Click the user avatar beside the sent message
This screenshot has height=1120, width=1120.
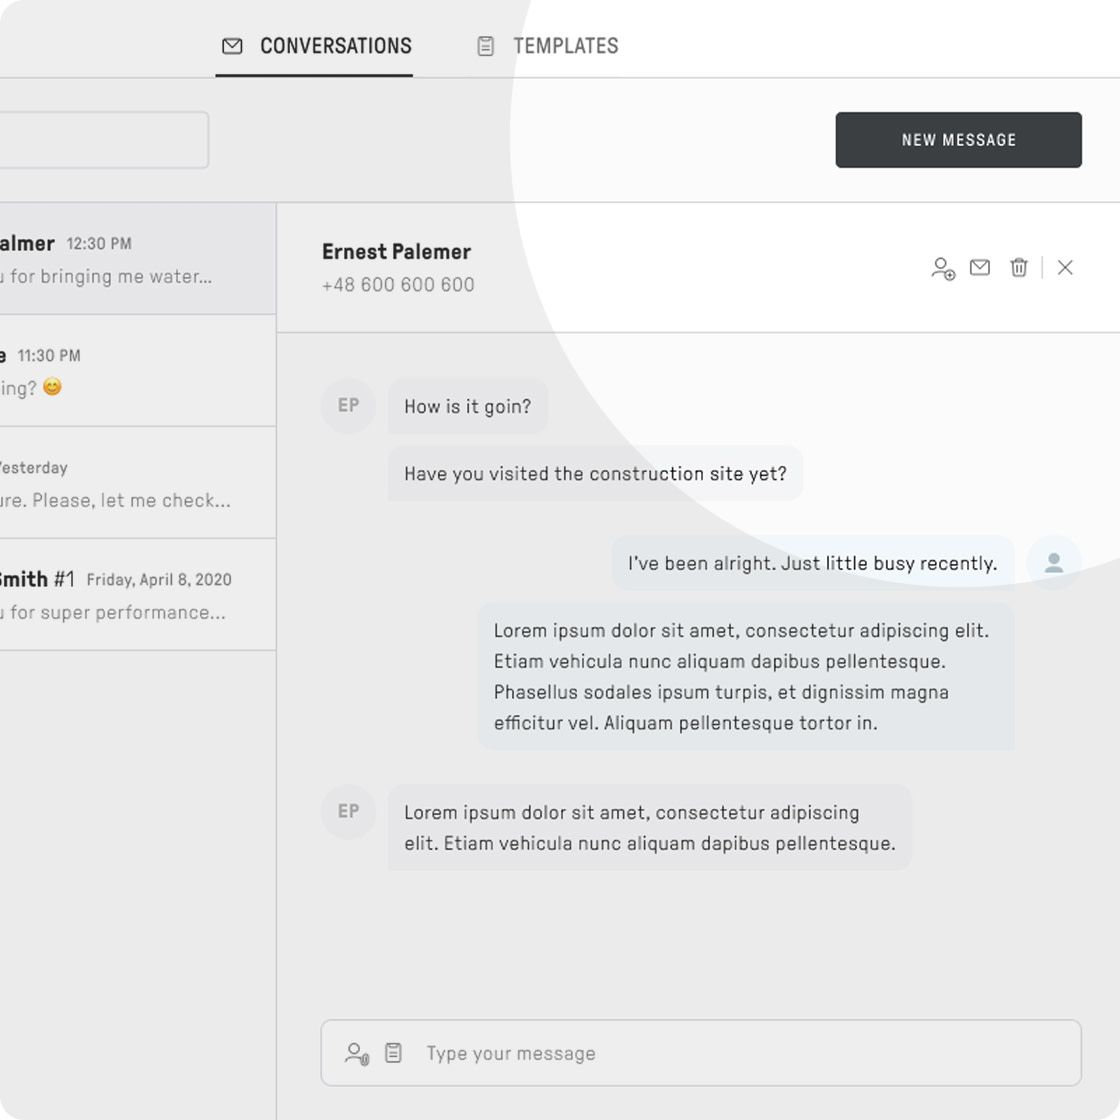tap(1054, 563)
